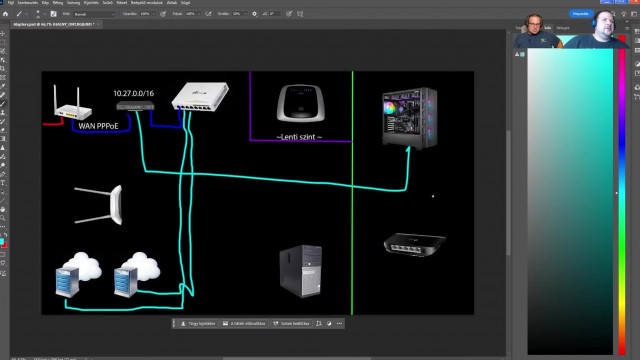640x360 pixels.
Task: Click the canvas vertical scrollbar
Action: click(509, 192)
